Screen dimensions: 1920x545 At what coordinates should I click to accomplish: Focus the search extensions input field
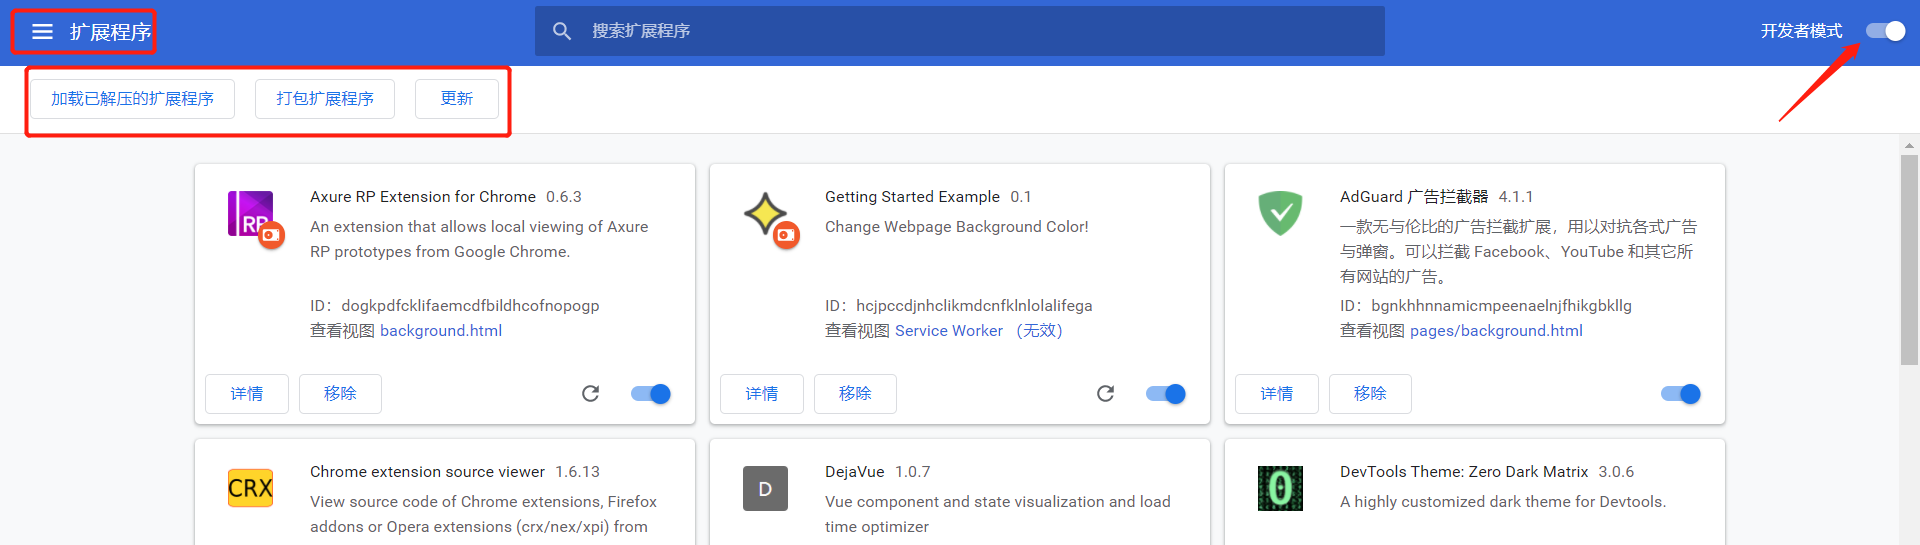(x=960, y=31)
